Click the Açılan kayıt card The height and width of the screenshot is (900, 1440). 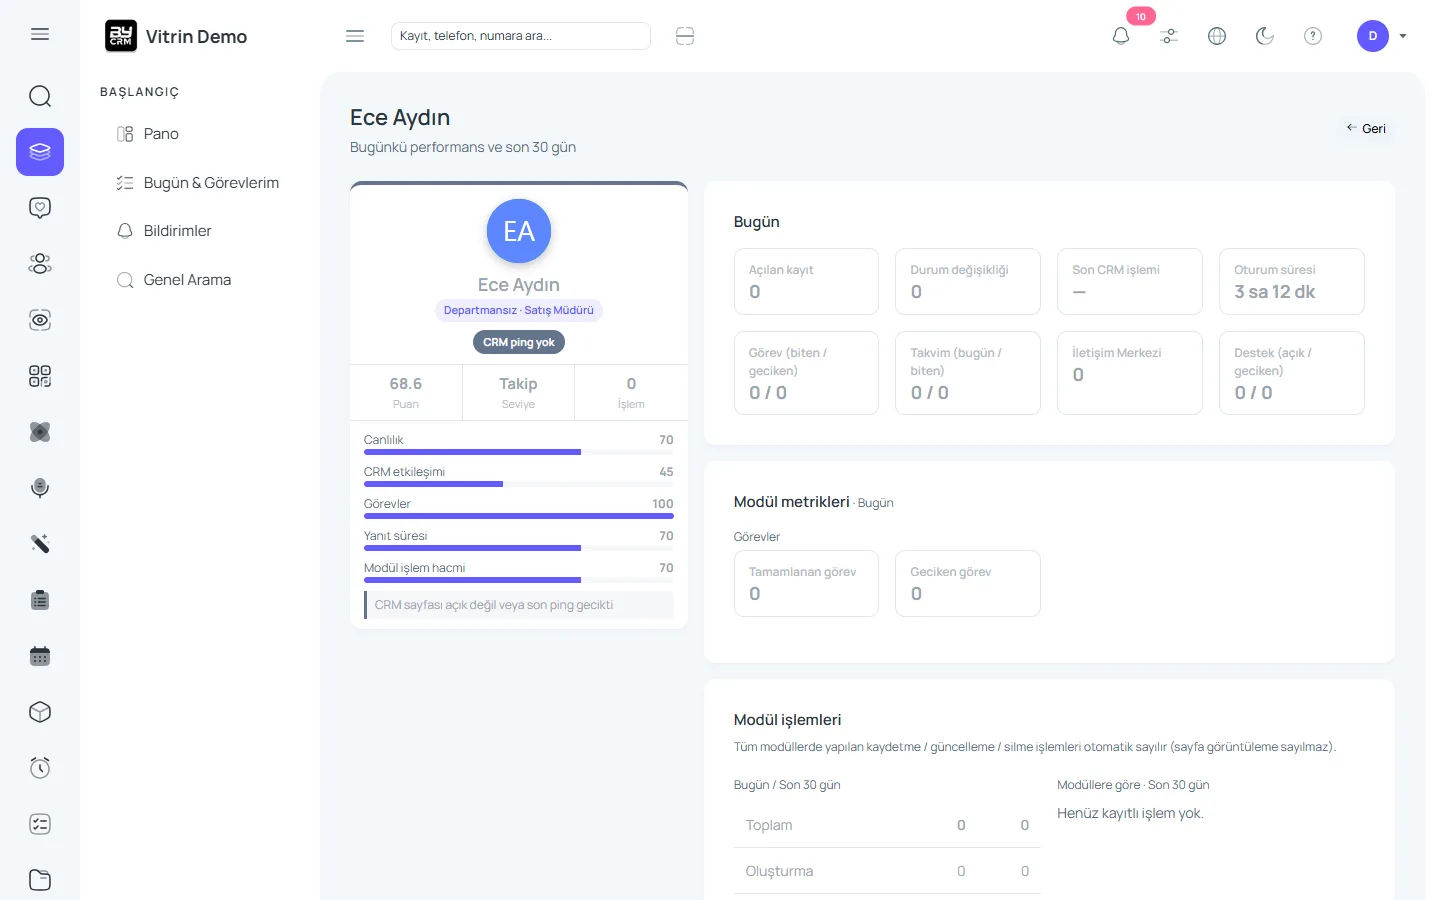pos(806,282)
